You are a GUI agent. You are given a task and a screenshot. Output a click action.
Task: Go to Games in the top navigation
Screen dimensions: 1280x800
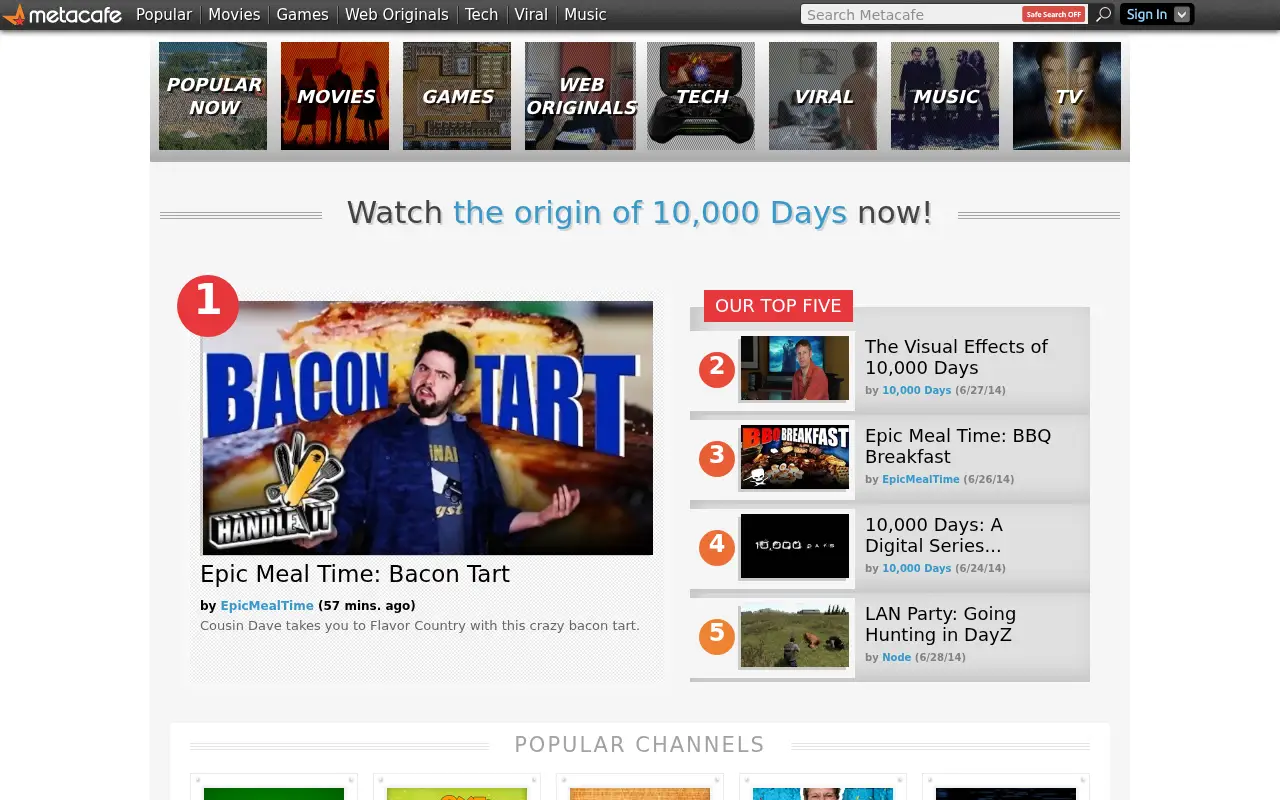(x=302, y=14)
